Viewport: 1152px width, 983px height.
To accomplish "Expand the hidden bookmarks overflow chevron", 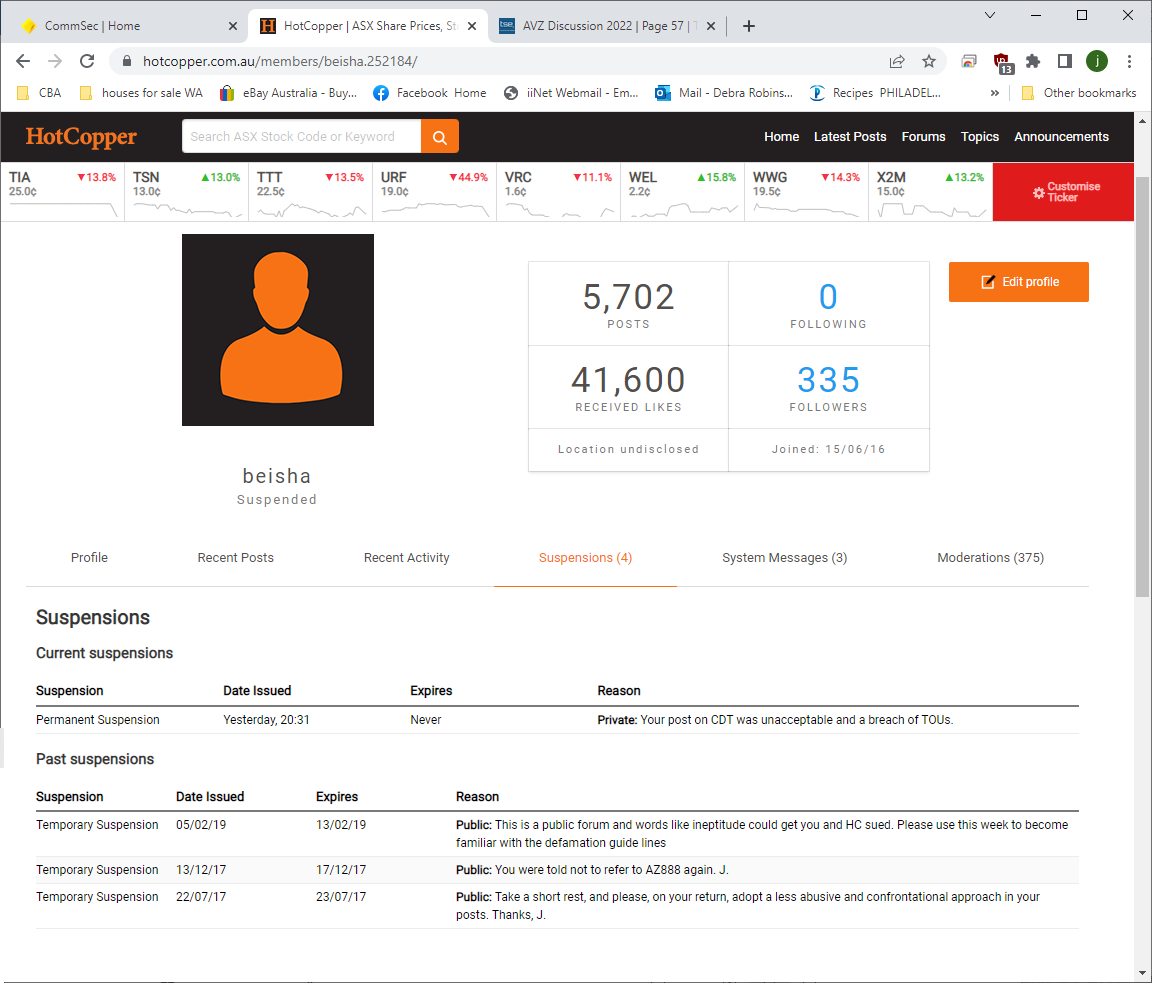I will pos(995,93).
